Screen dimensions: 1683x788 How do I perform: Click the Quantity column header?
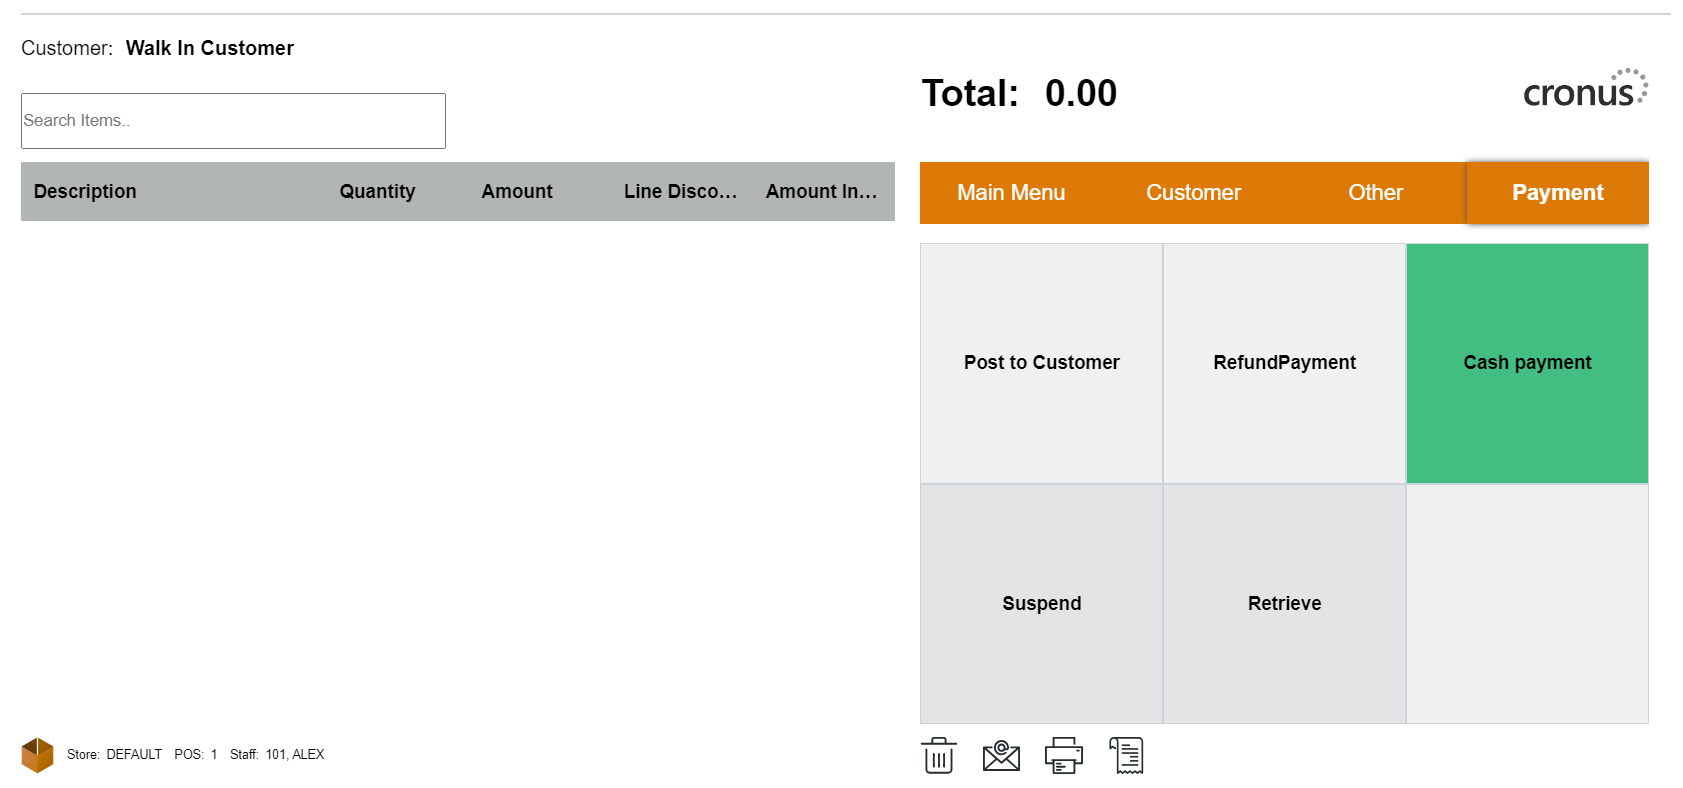tap(377, 192)
